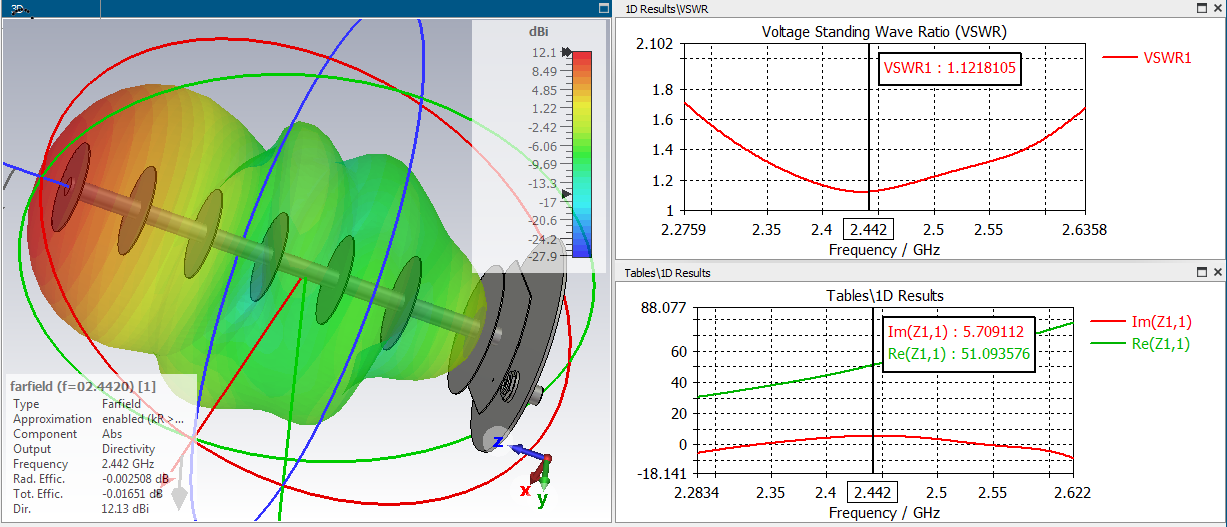The width and height of the screenshot is (1227, 527).
Task: Click the dBi unit label on color scale
Action: [x=539, y=32]
